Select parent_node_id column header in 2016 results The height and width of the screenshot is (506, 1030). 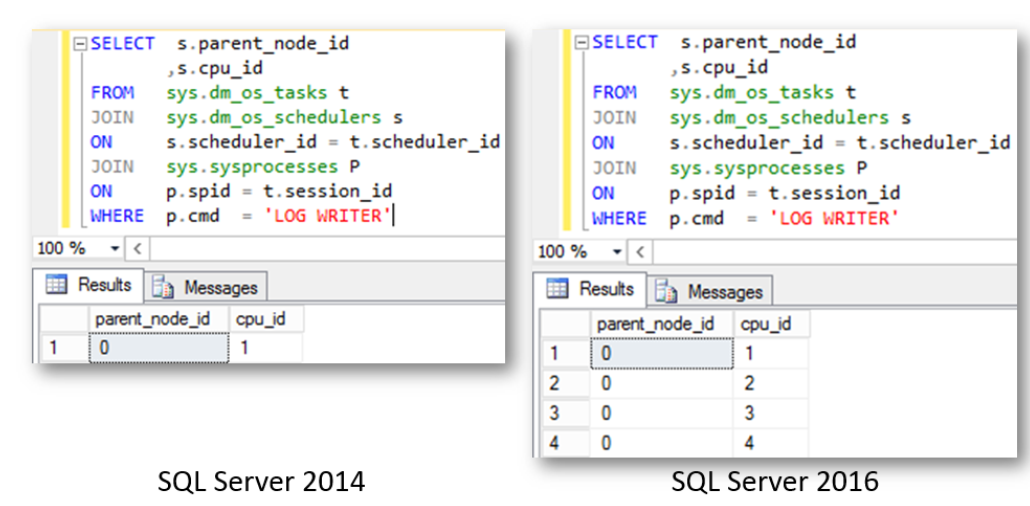pyautogui.click(x=661, y=323)
